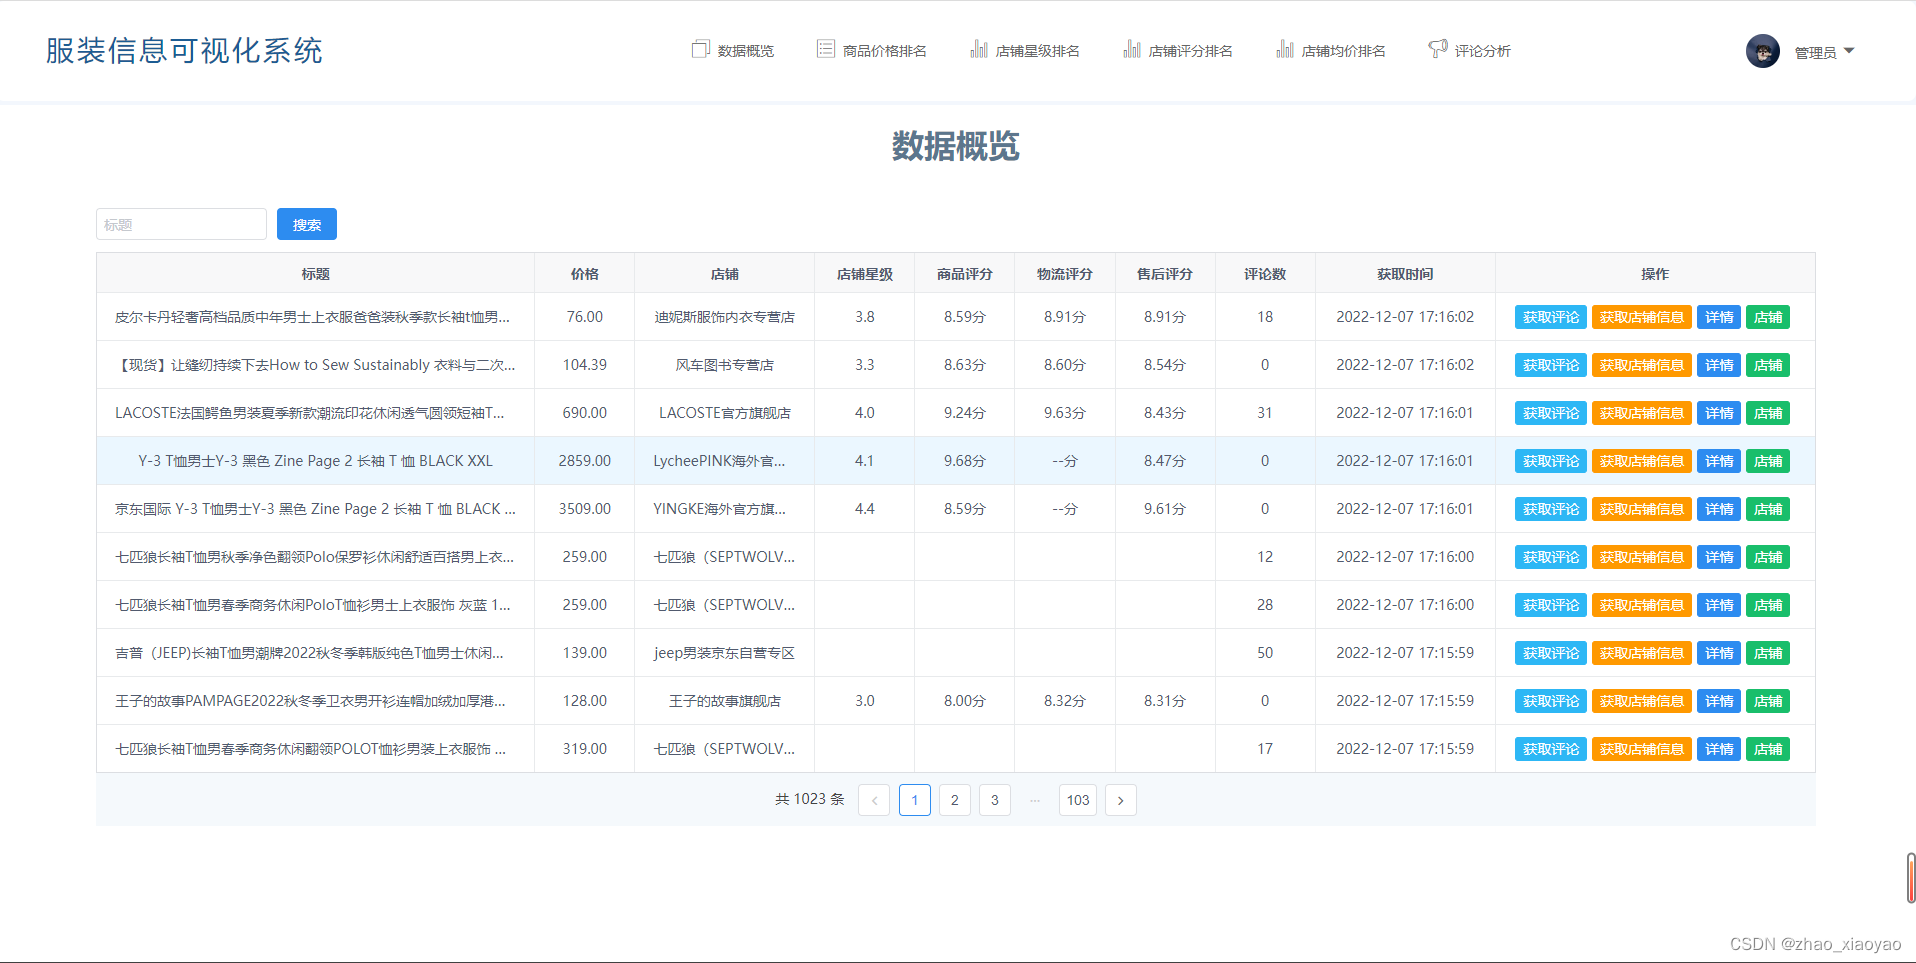Click the 评论数 column header
This screenshot has width=1916, height=963.
click(x=1264, y=274)
